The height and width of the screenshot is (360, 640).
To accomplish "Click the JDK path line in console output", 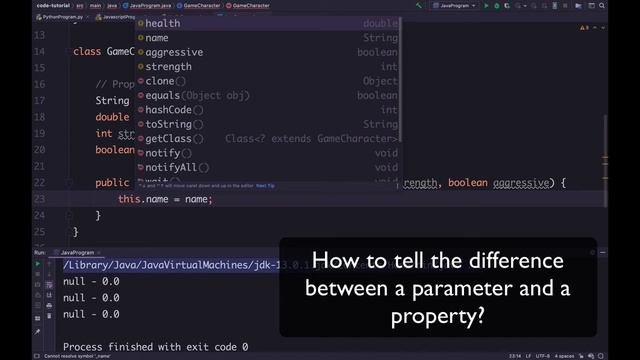I will tap(171, 265).
